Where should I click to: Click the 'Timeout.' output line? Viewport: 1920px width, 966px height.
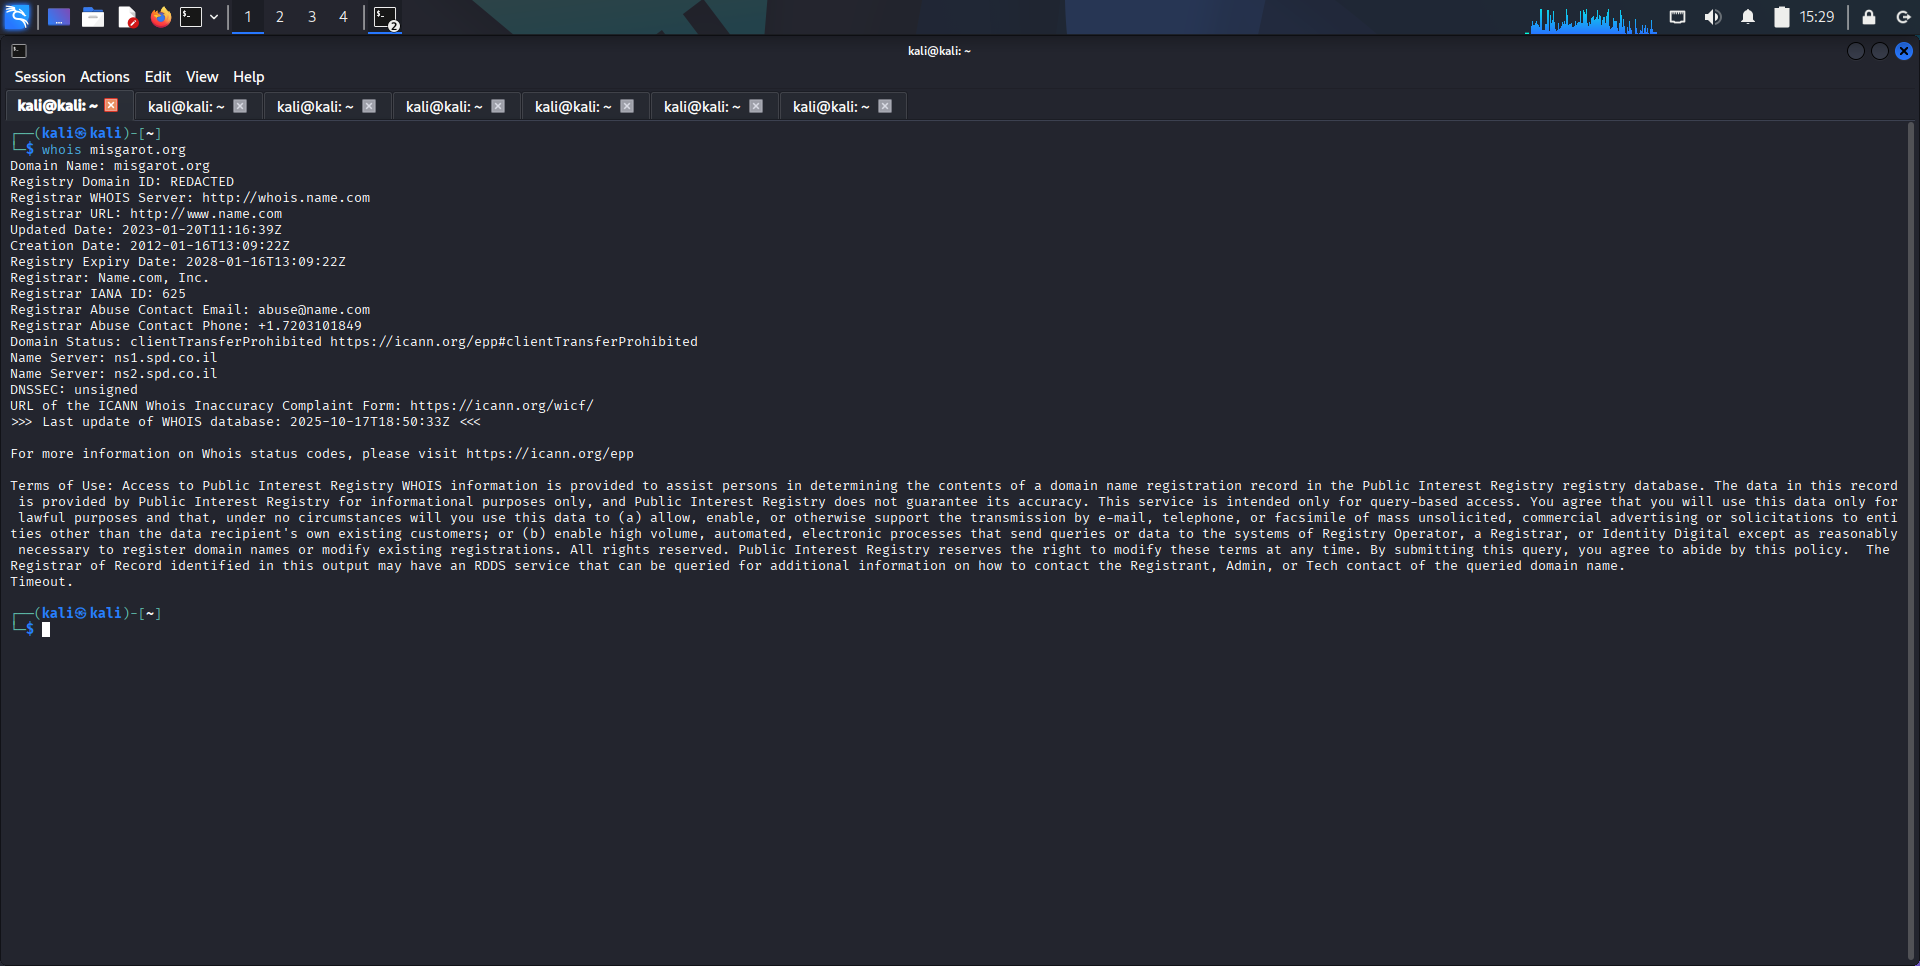(42, 582)
